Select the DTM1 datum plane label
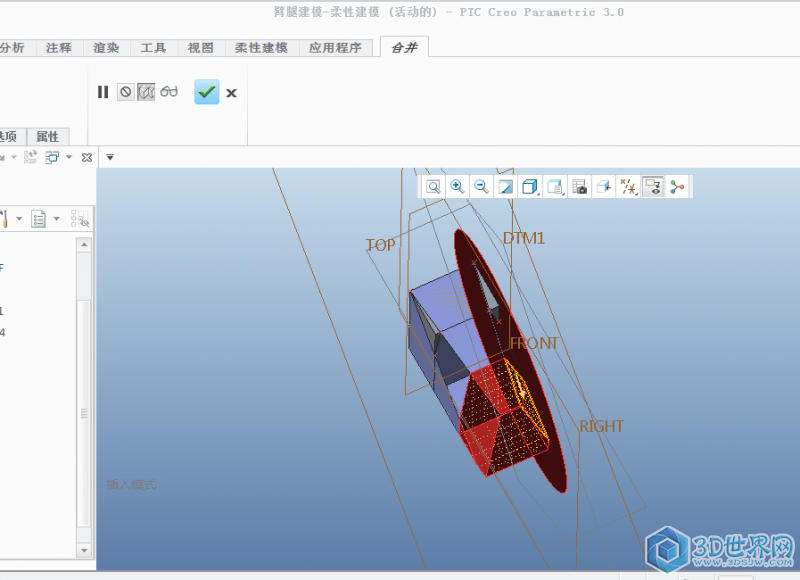The height and width of the screenshot is (580, 800). (x=524, y=238)
